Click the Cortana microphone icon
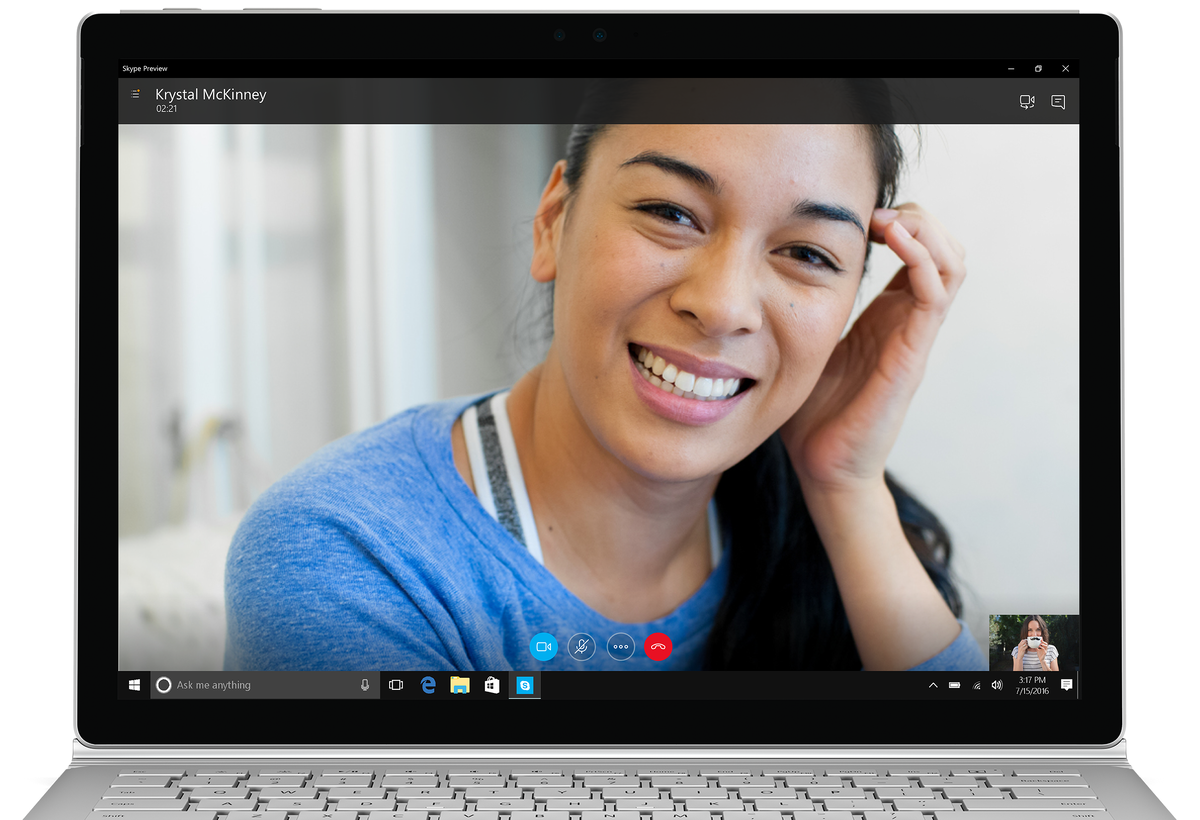Screen dimensions: 1200x820 tap(365, 685)
